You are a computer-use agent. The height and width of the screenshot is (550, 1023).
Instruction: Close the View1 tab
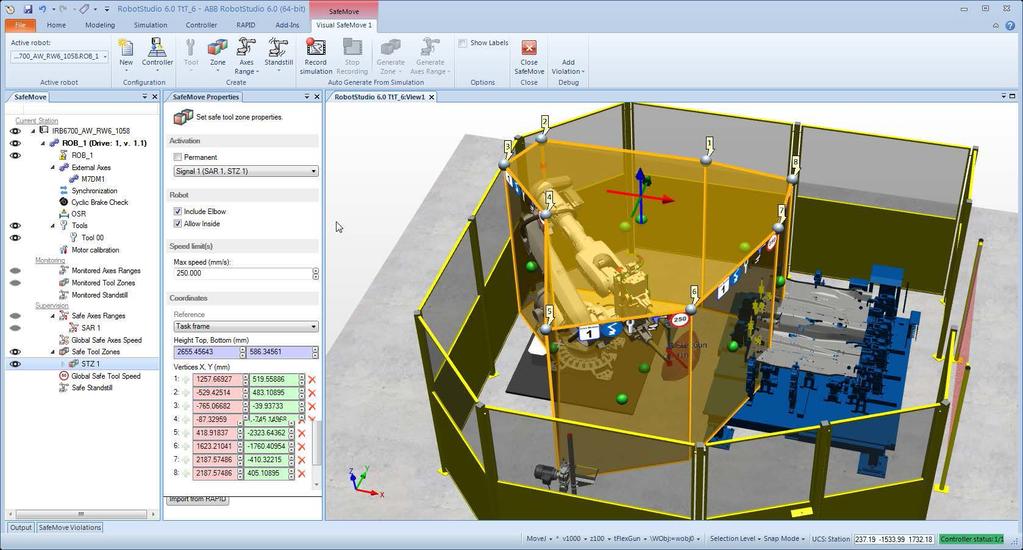point(431,97)
